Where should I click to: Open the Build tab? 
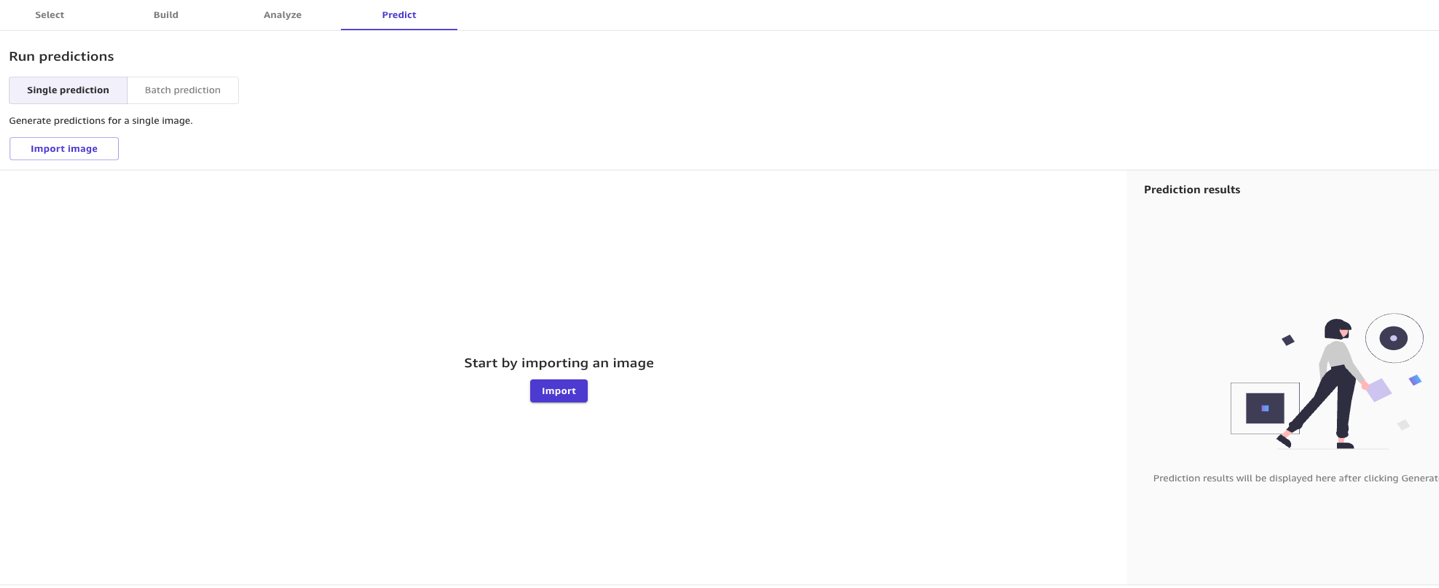(x=166, y=15)
